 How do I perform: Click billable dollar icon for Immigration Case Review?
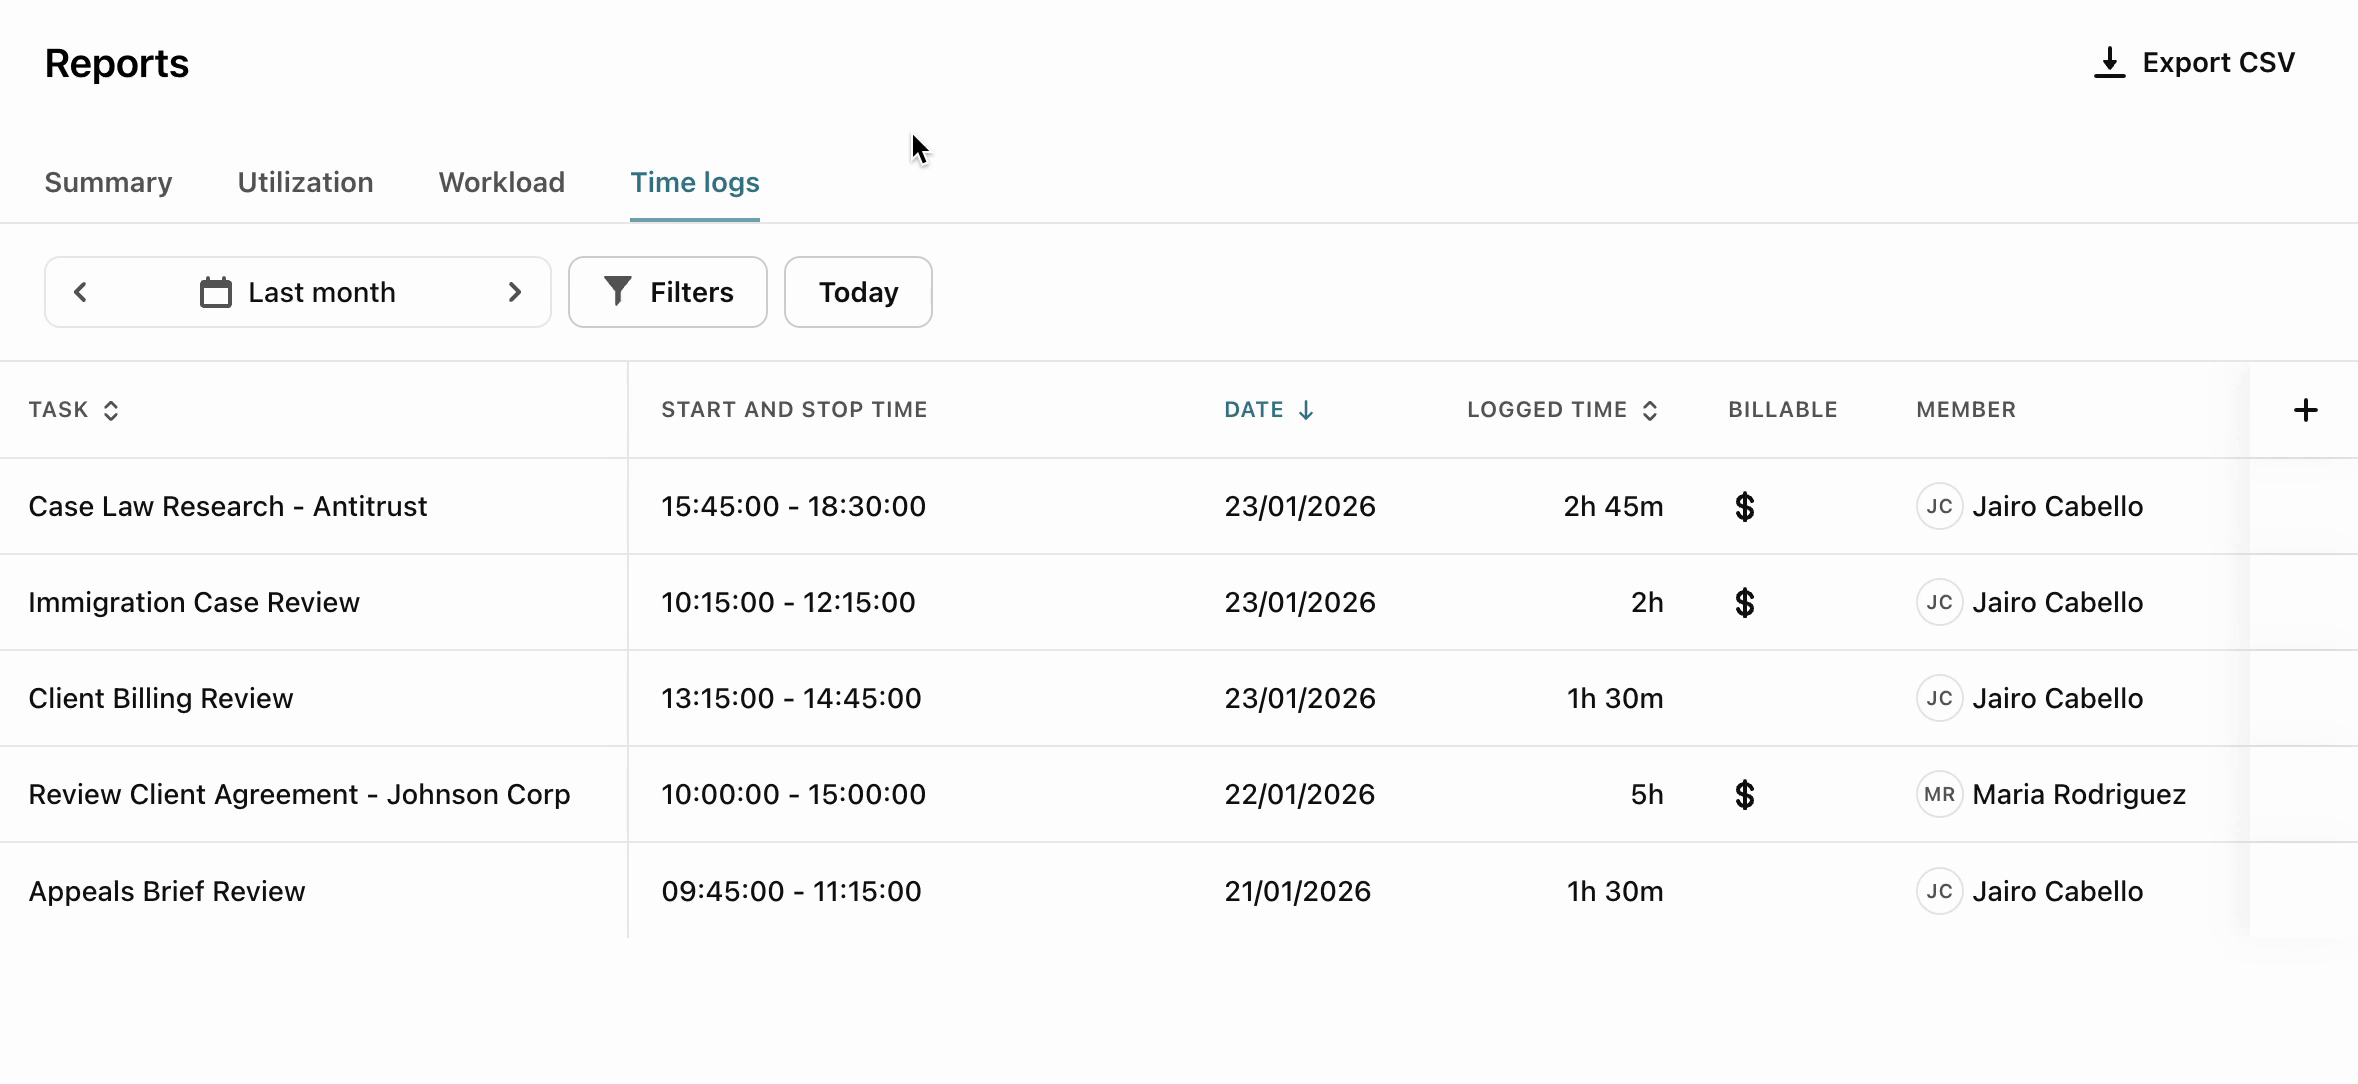pos(1744,603)
